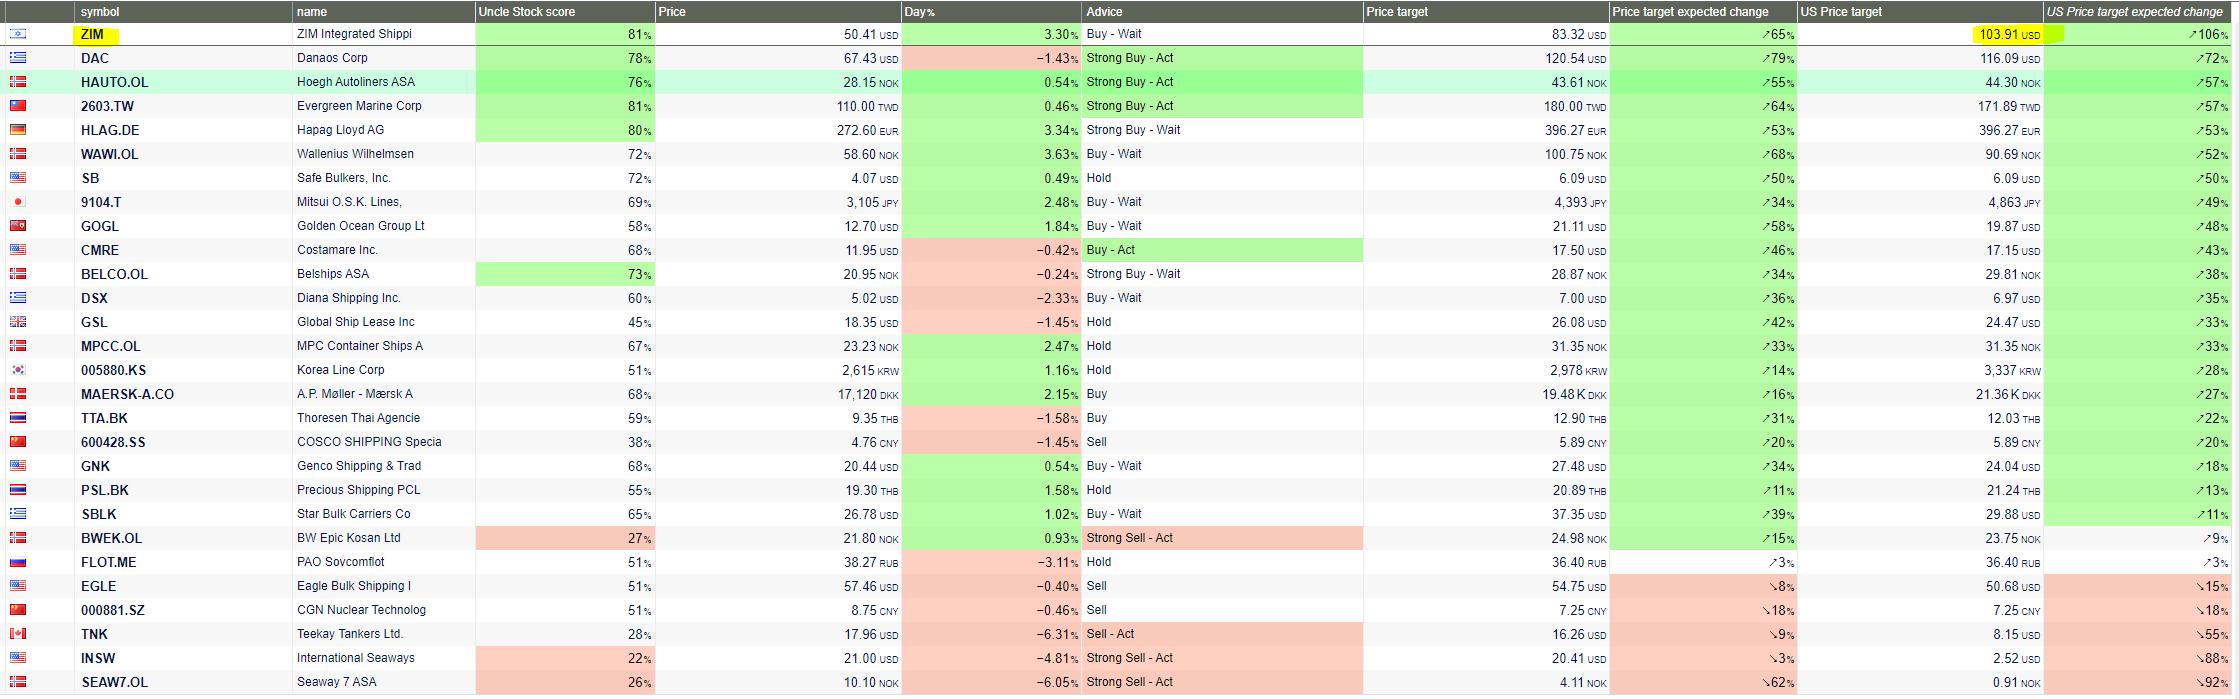
Task: Click the Costamare Inc. name cell
Action: pos(384,250)
